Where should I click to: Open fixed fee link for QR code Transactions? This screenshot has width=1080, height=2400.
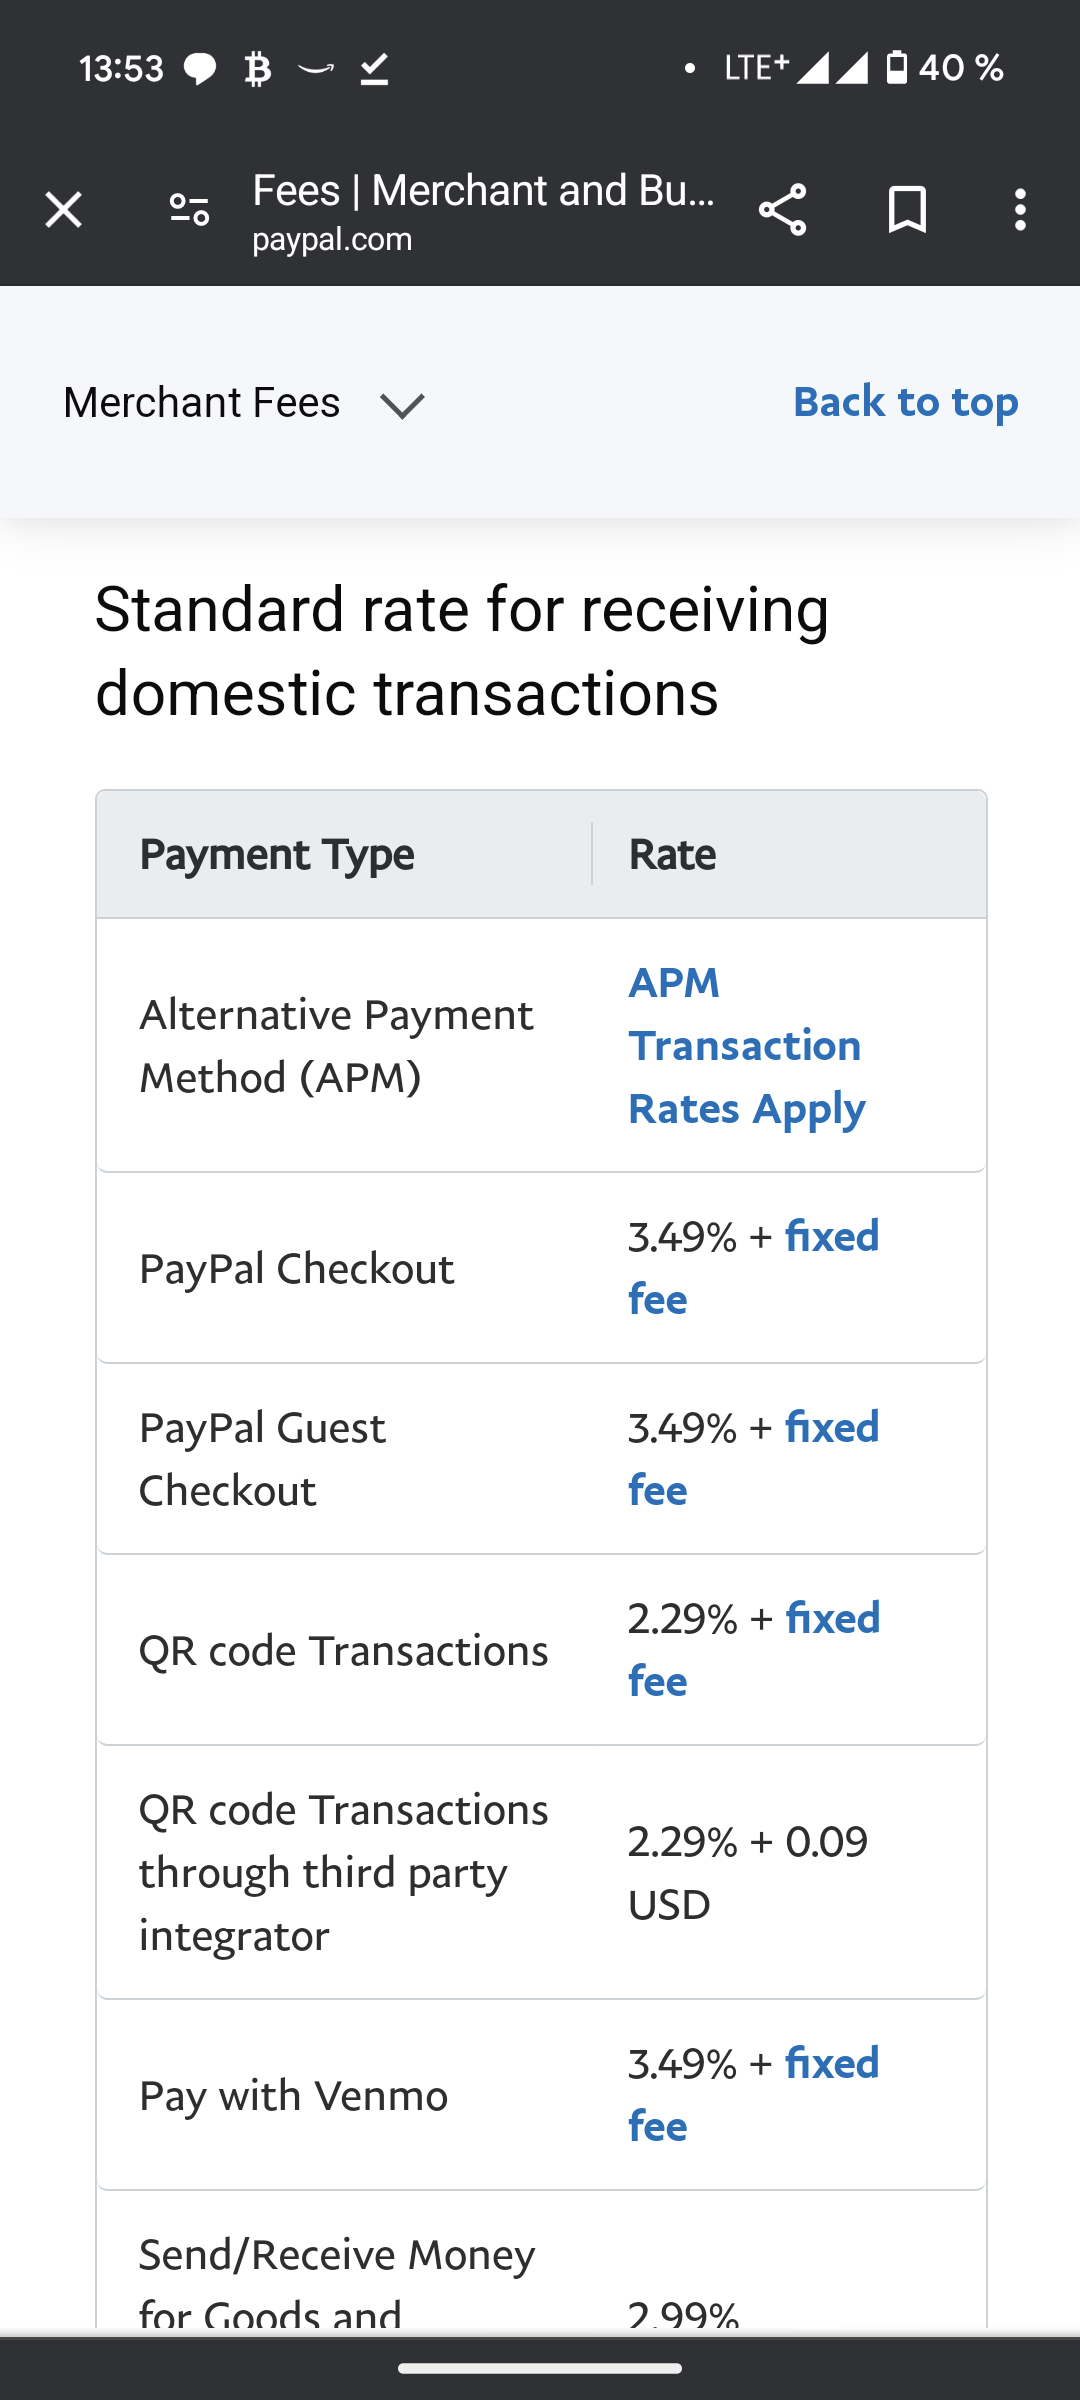(832, 1619)
